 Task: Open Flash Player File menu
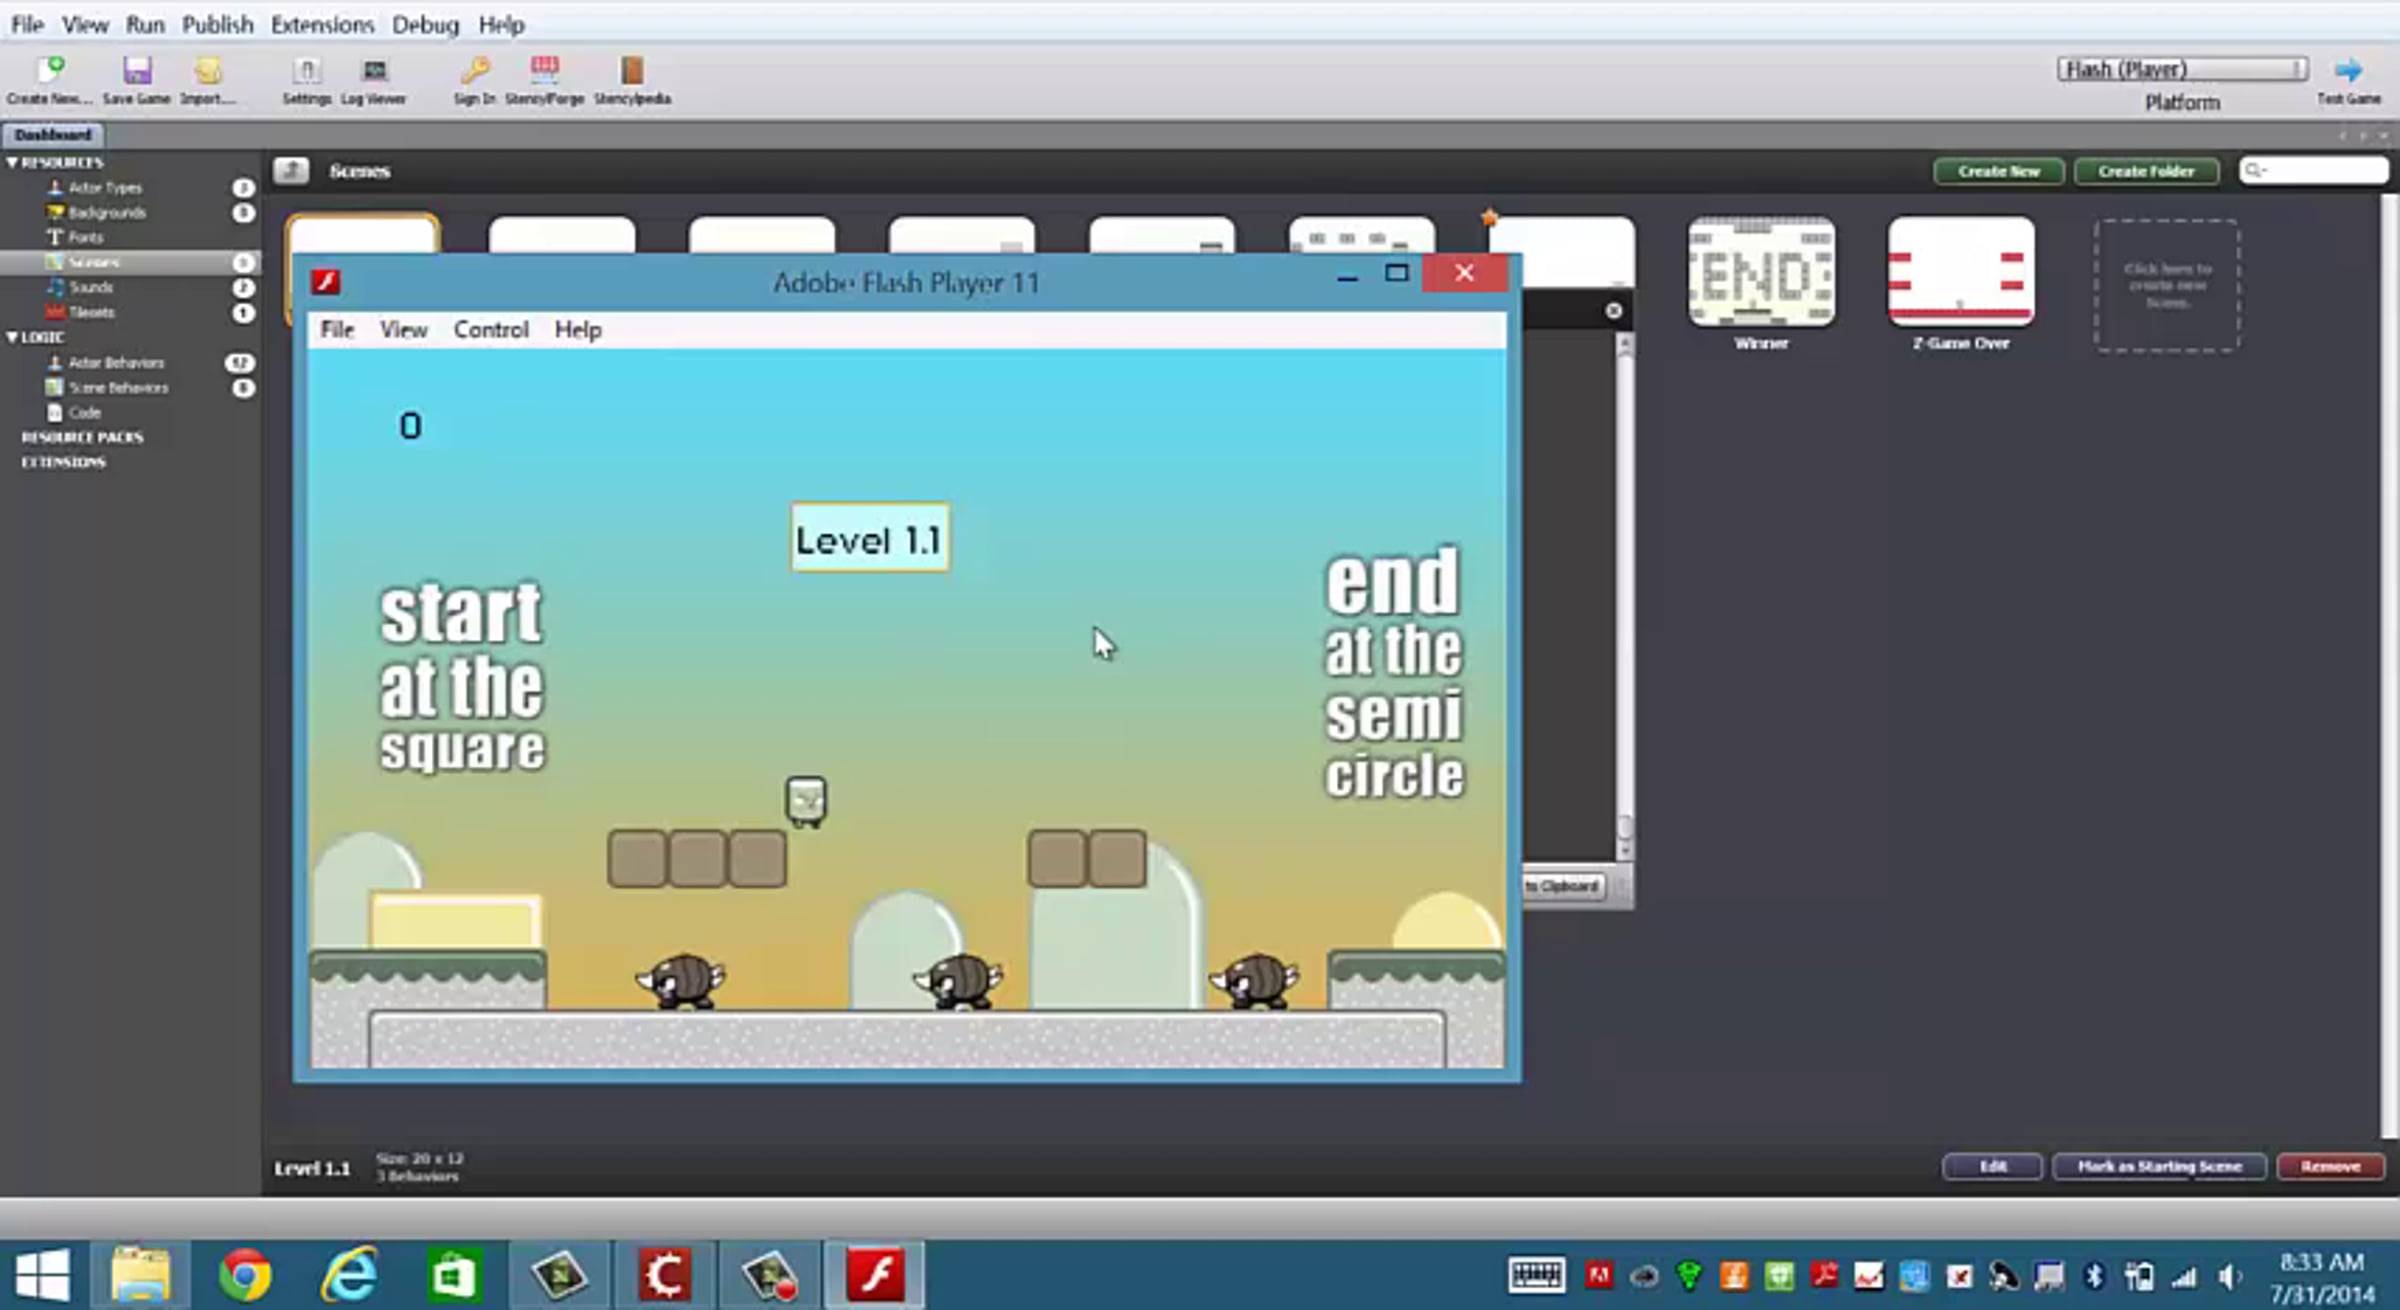tap(337, 330)
